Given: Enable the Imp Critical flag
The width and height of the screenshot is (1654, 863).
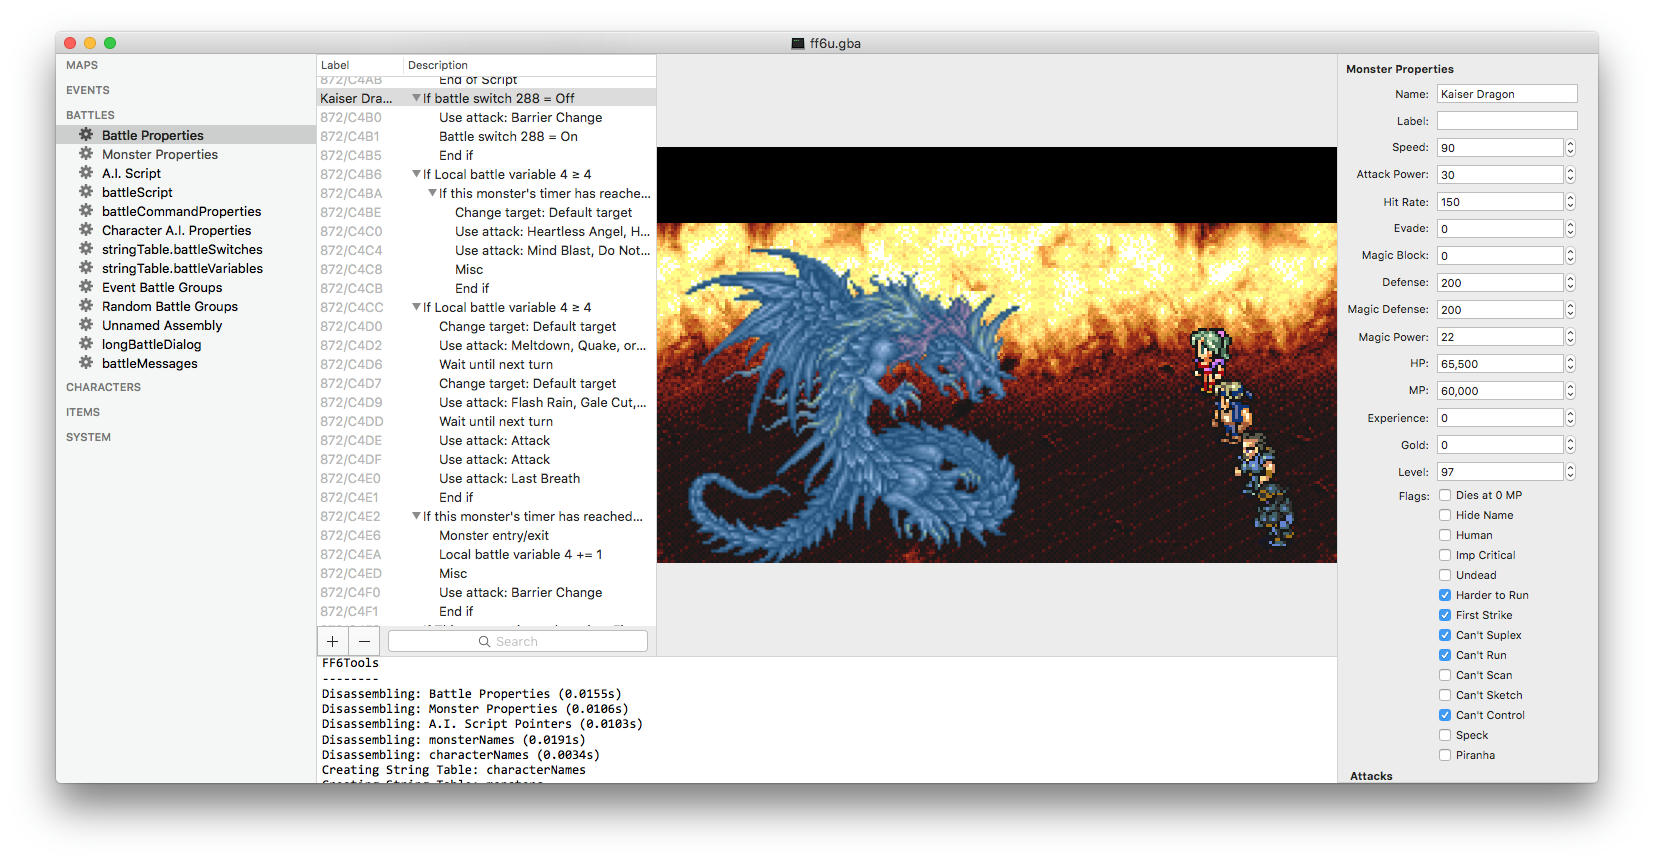Looking at the screenshot, I should [x=1445, y=555].
